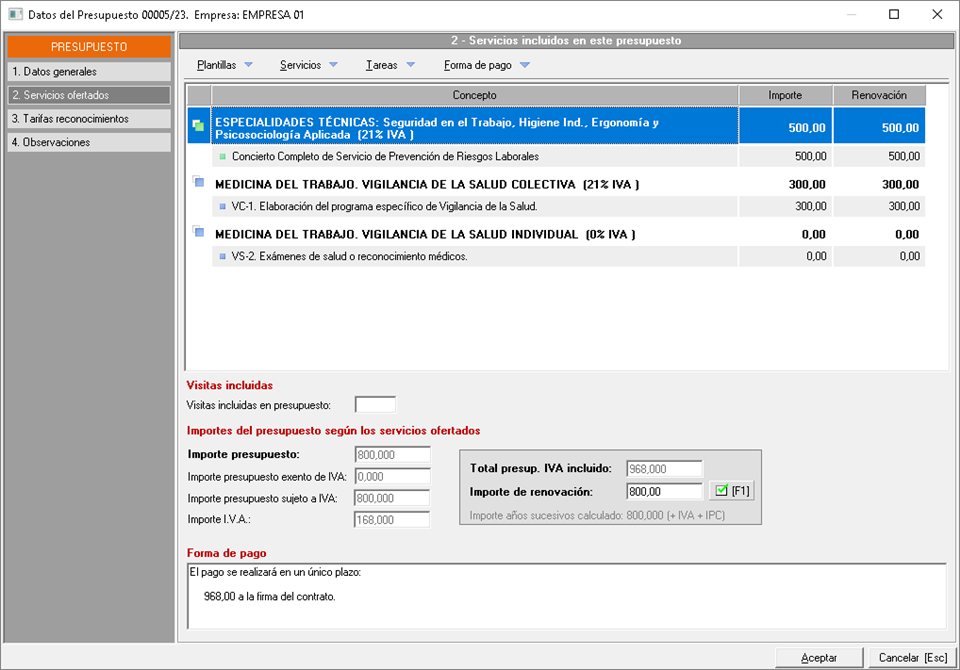The image size is (960, 670).
Task: Click the icon beside VIGILANCIA DE LA SALUD INDIVIDUAL
Action: coord(198,233)
